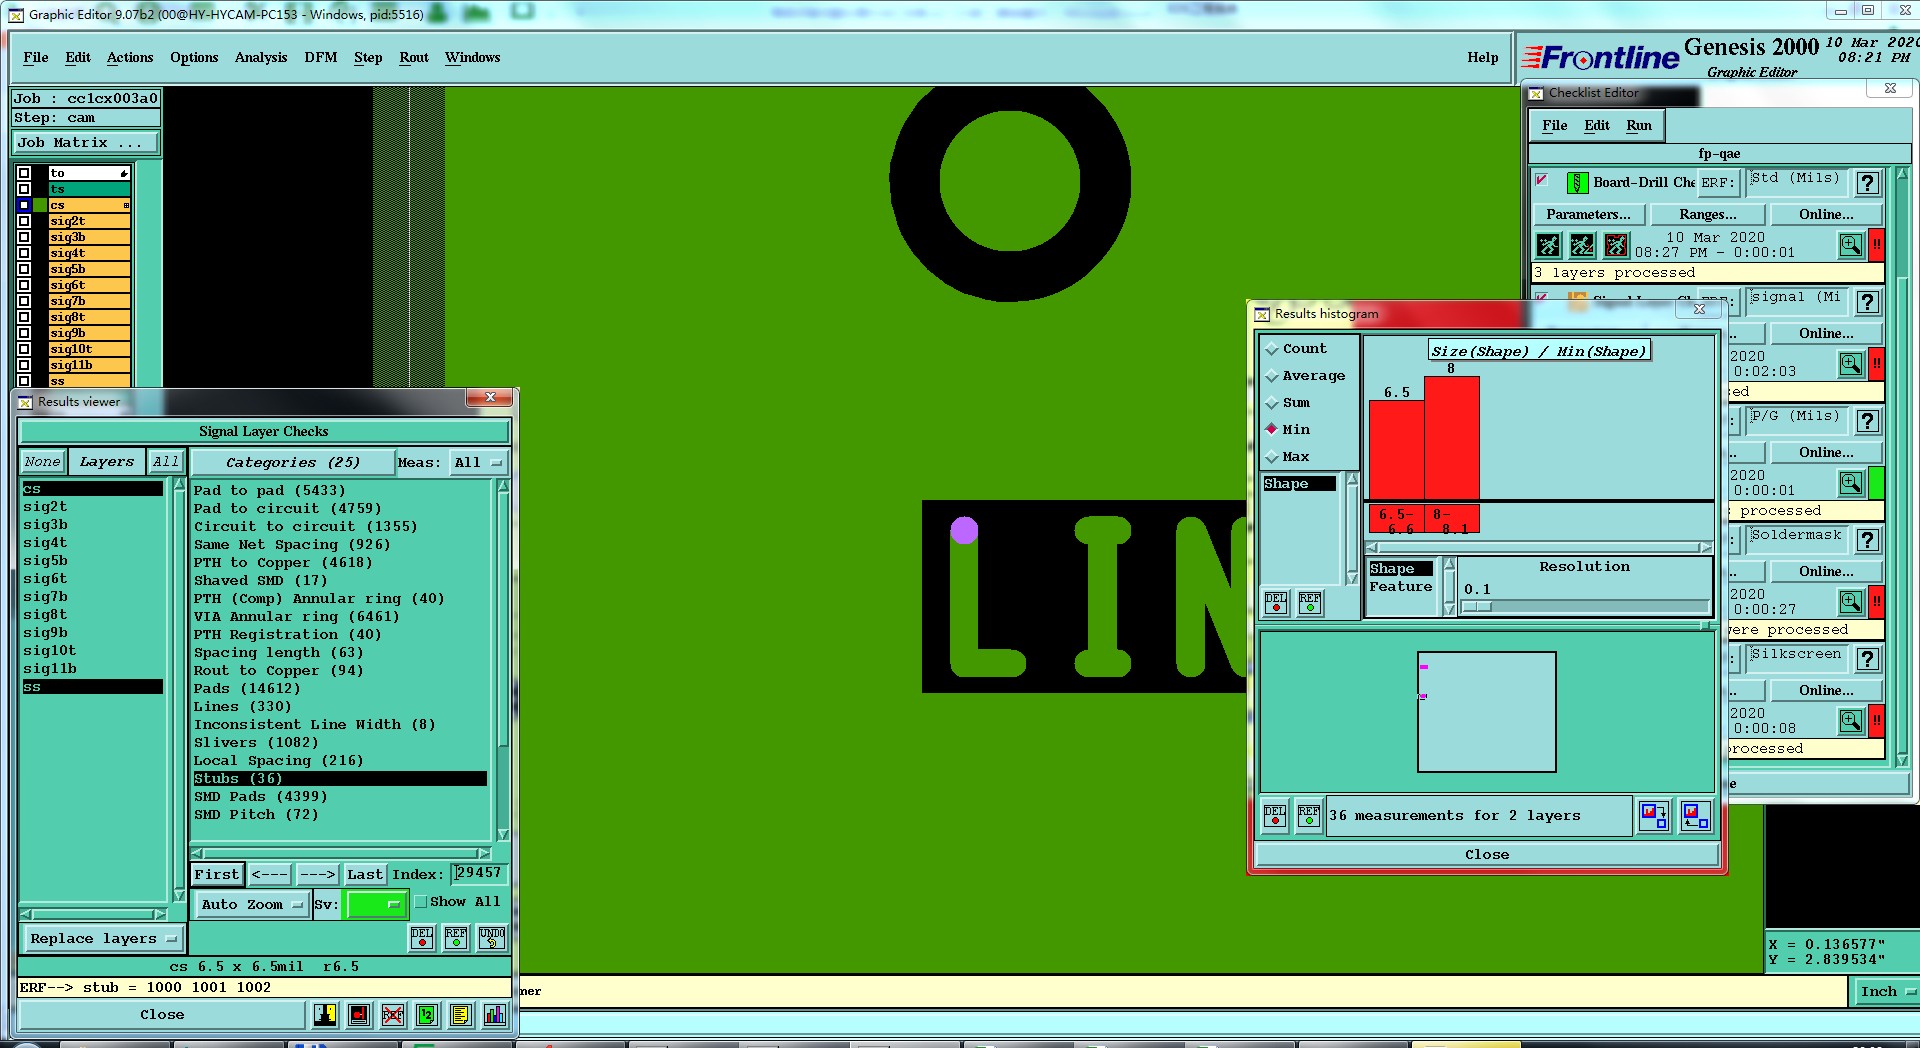
Task: Click the crossed-out REF icon
Action: click(393, 1015)
